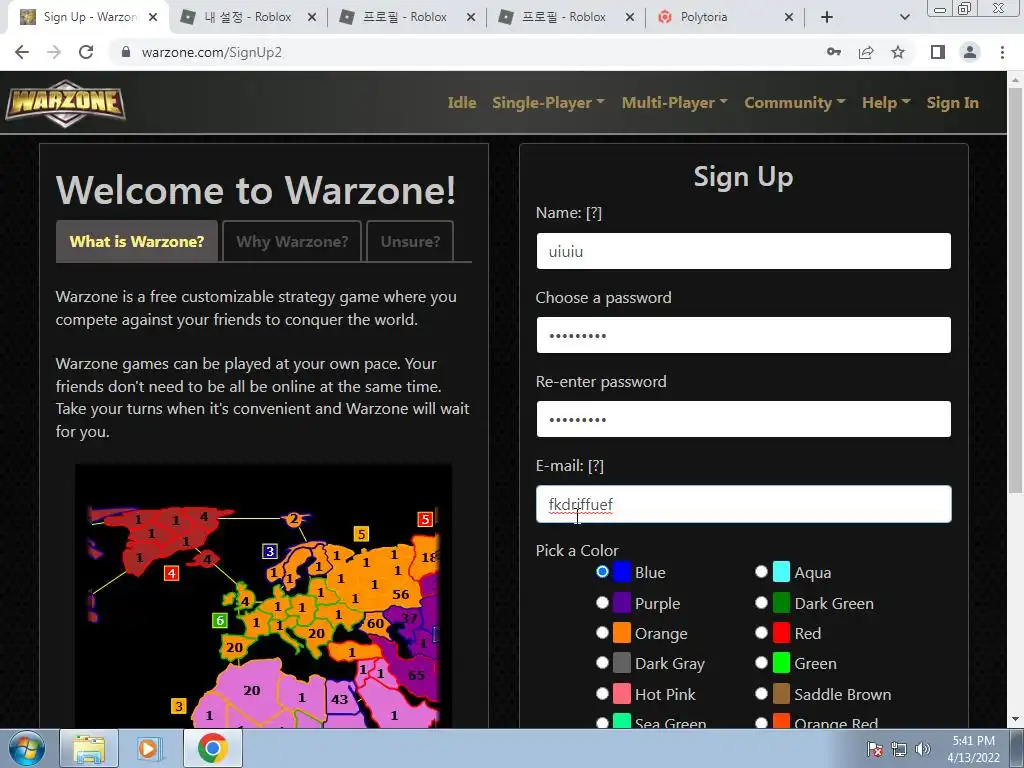Switch to What is Warzone? tab
The width and height of the screenshot is (1024, 768).
(136, 242)
